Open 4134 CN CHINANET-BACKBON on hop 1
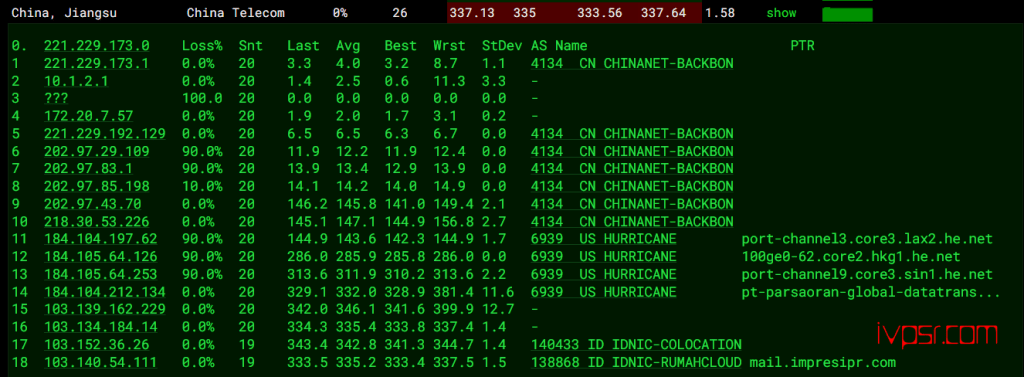 [x=632, y=63]
